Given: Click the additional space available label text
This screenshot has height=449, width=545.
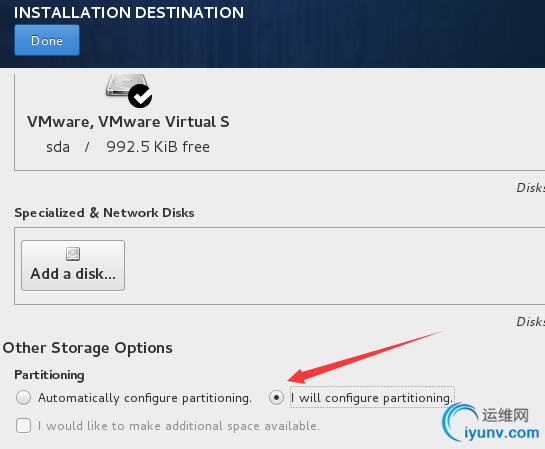Looking at the screenshot, I should click(x=179, y=426).
